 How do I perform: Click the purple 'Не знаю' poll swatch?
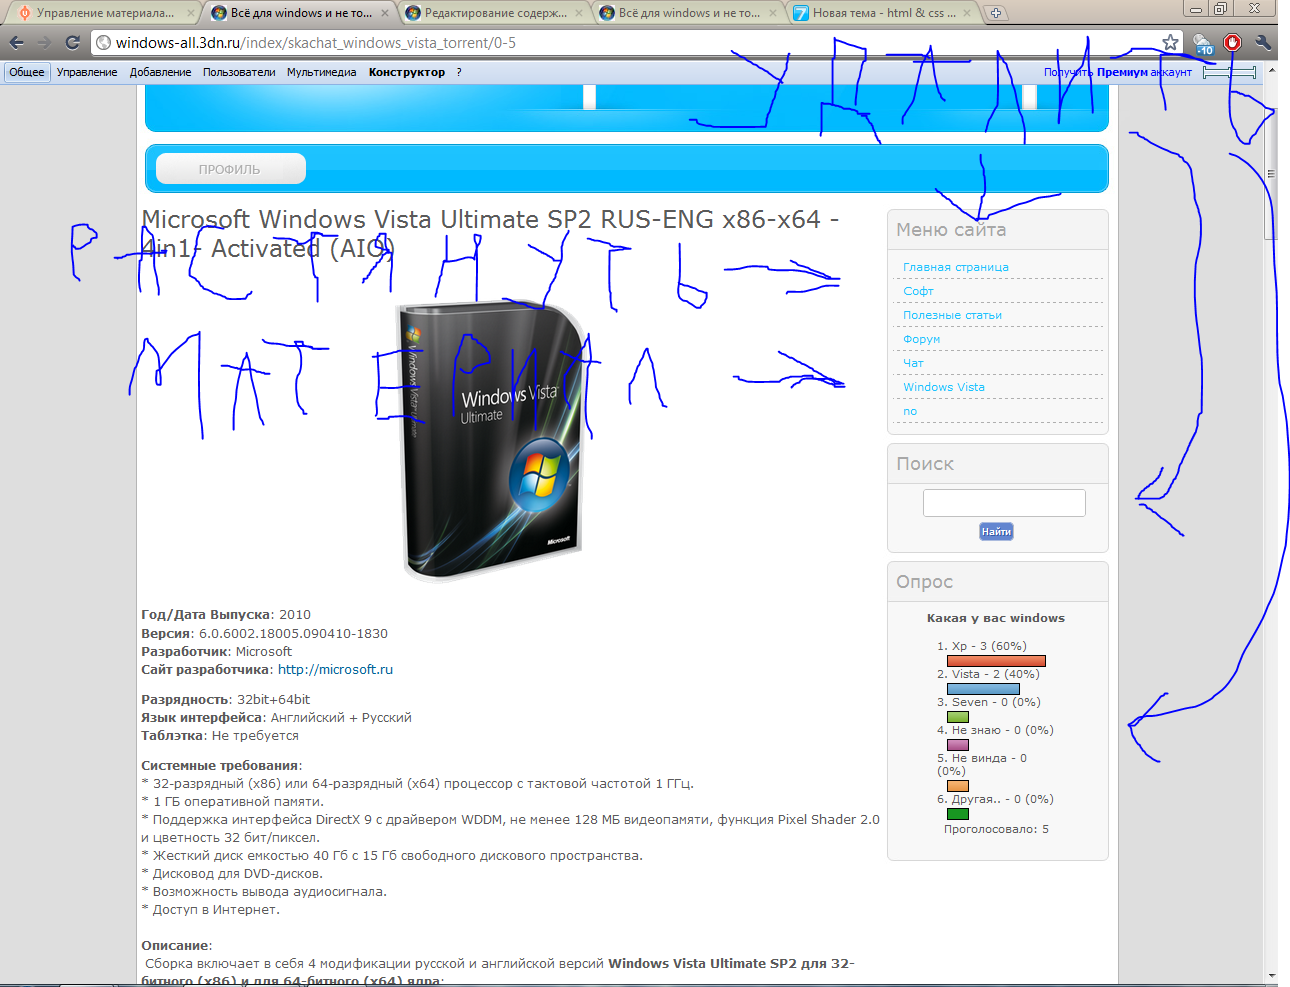tap(958, 745)
